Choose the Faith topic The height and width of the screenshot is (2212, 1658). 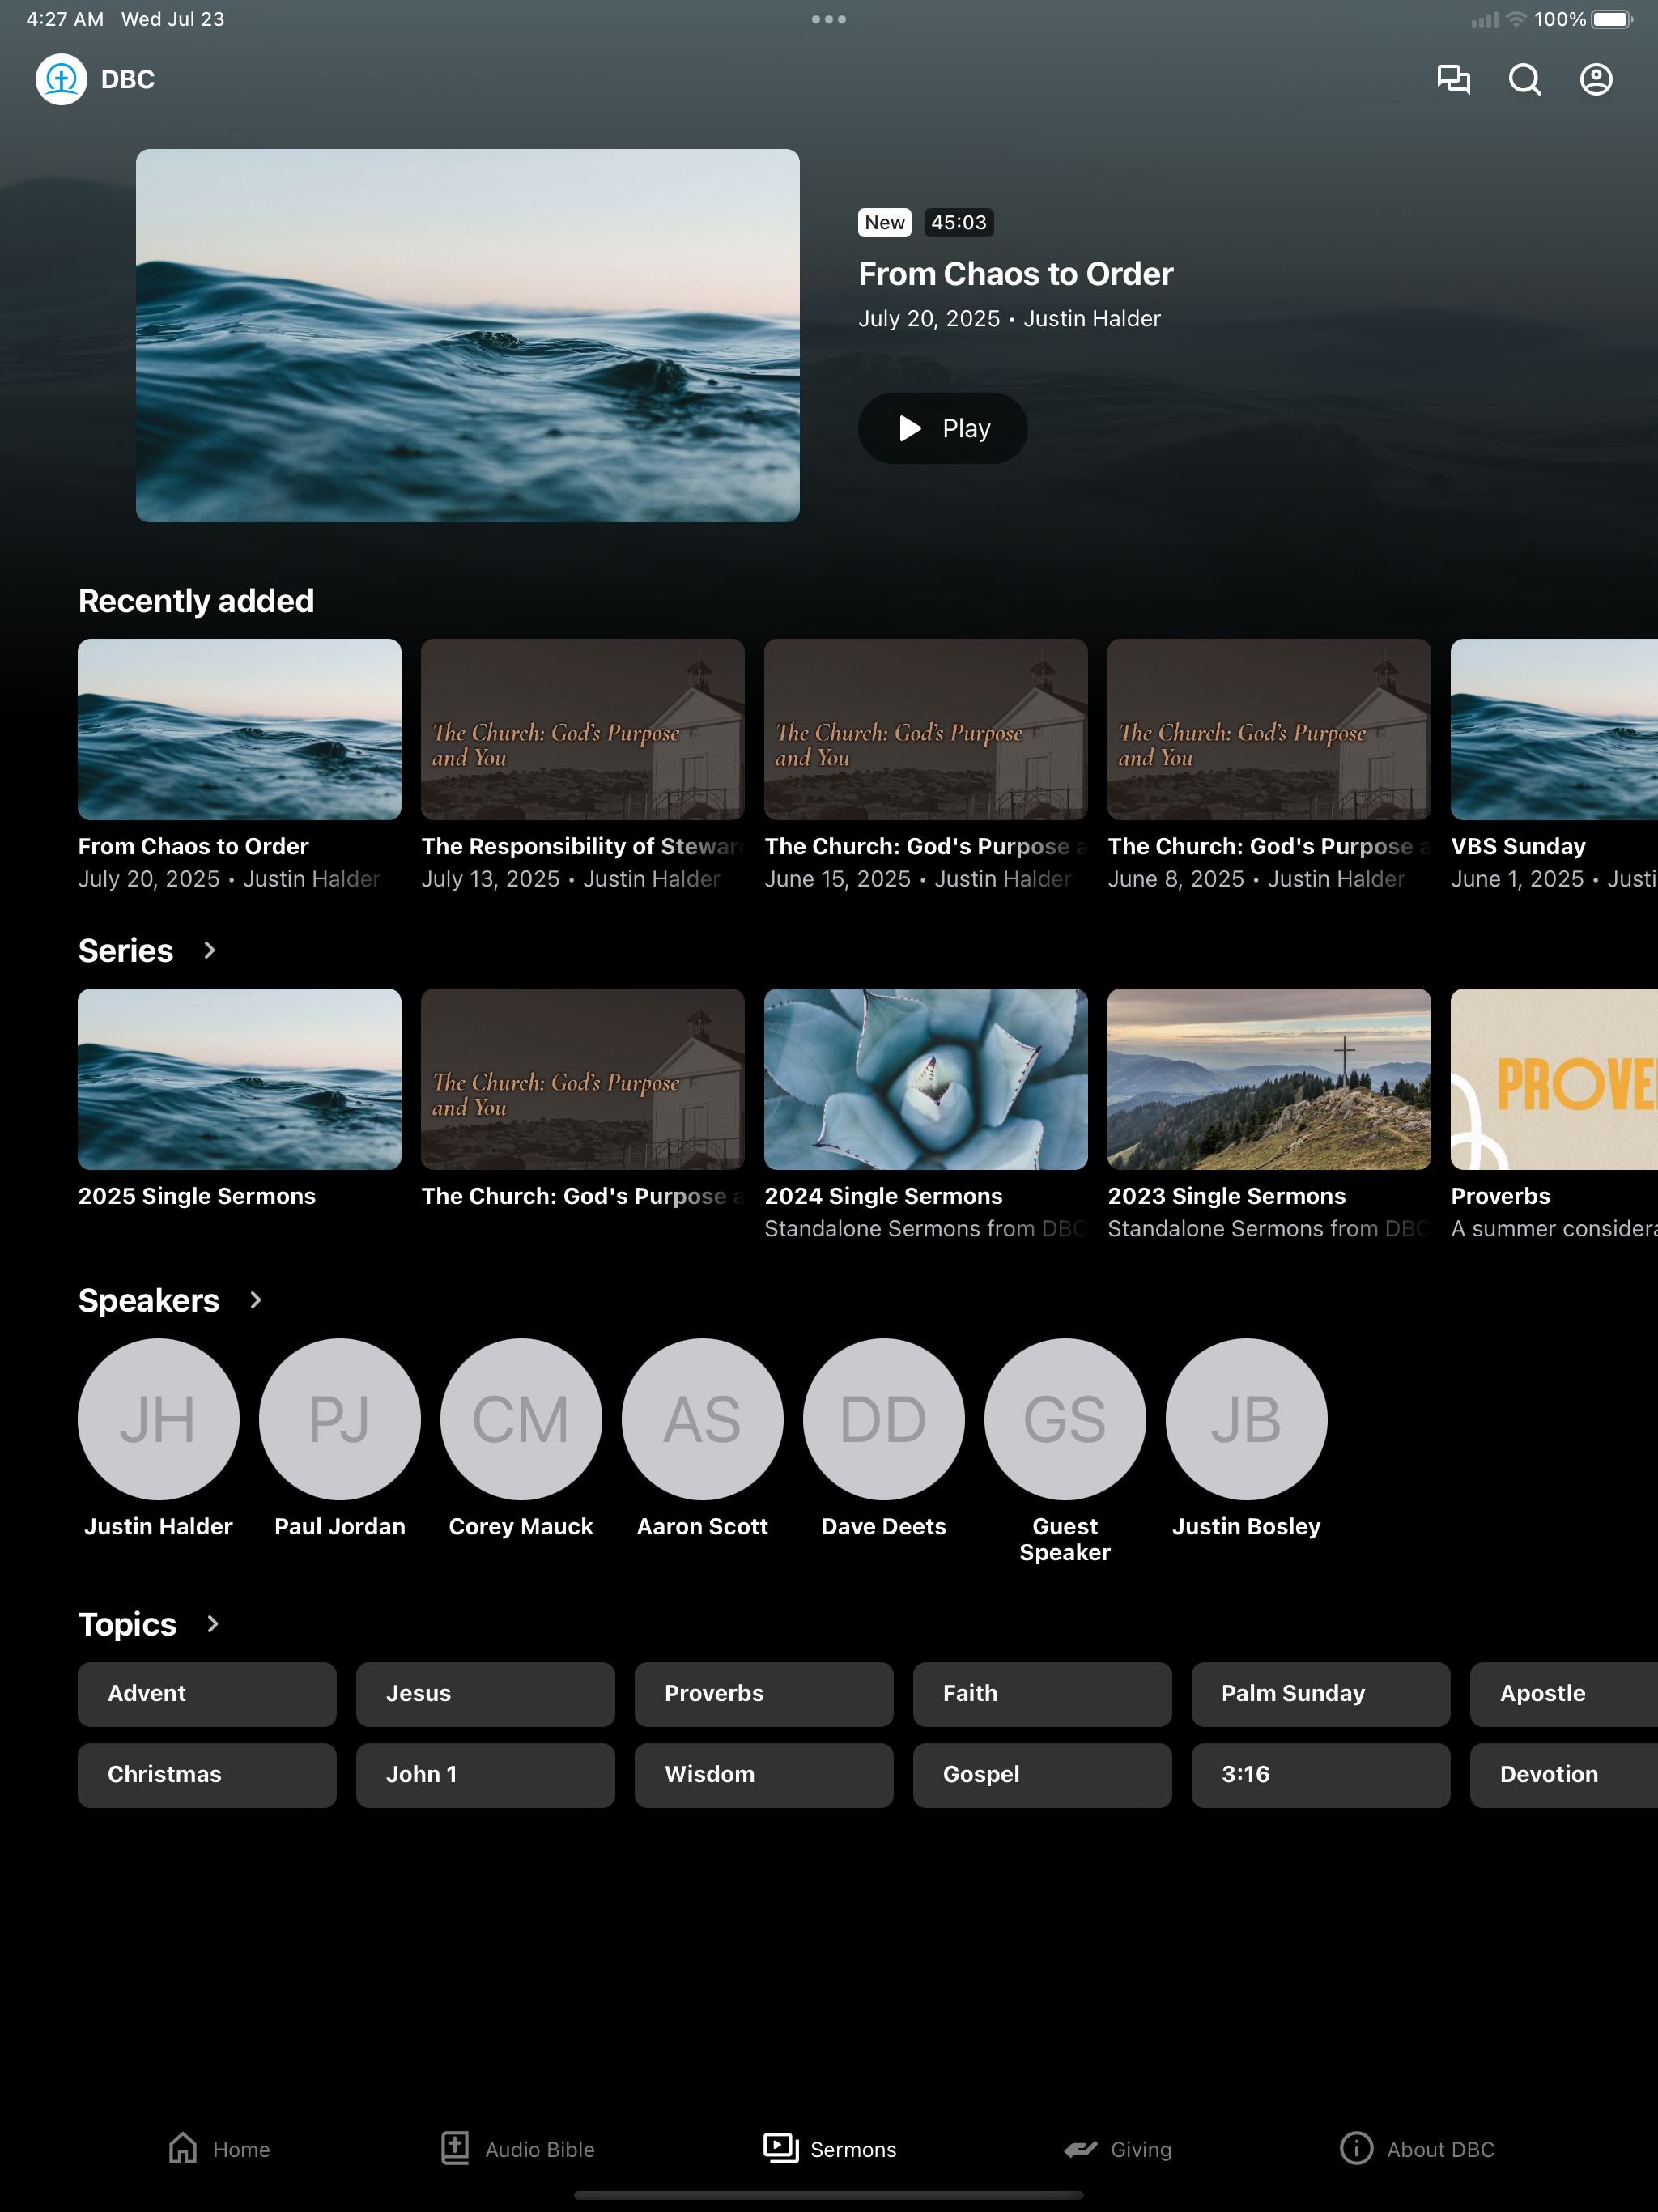coord(1042,1694)
